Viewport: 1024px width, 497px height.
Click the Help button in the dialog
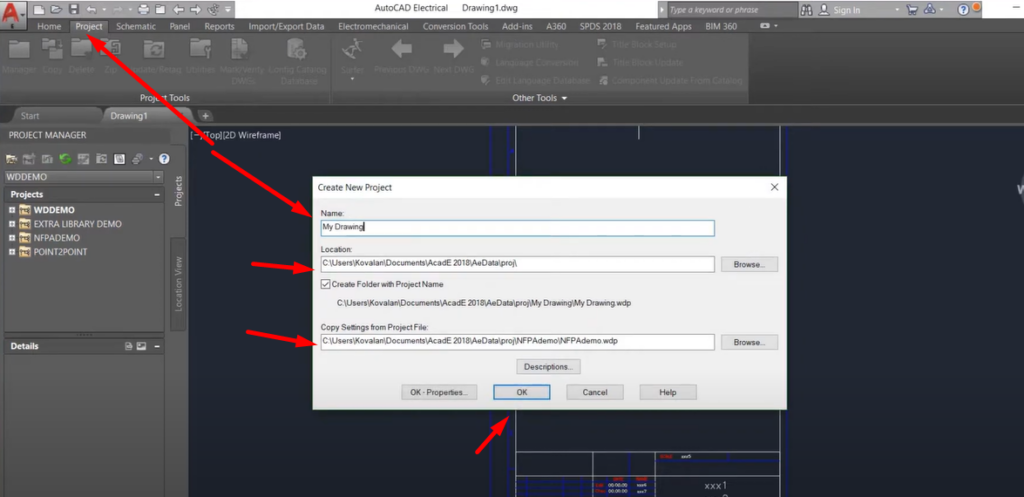[668, 393]
